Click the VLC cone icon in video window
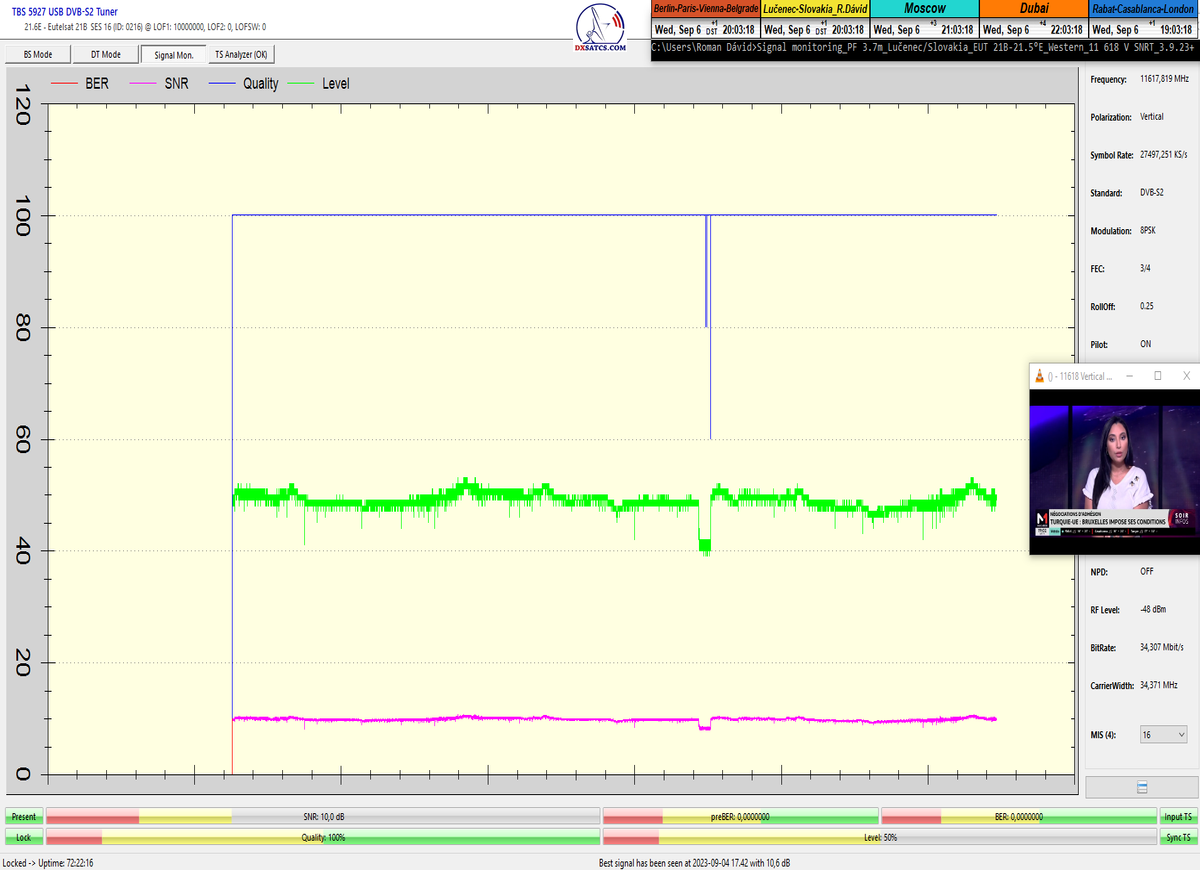Viewport: 1200px width, 870px height. [1040, 376]
